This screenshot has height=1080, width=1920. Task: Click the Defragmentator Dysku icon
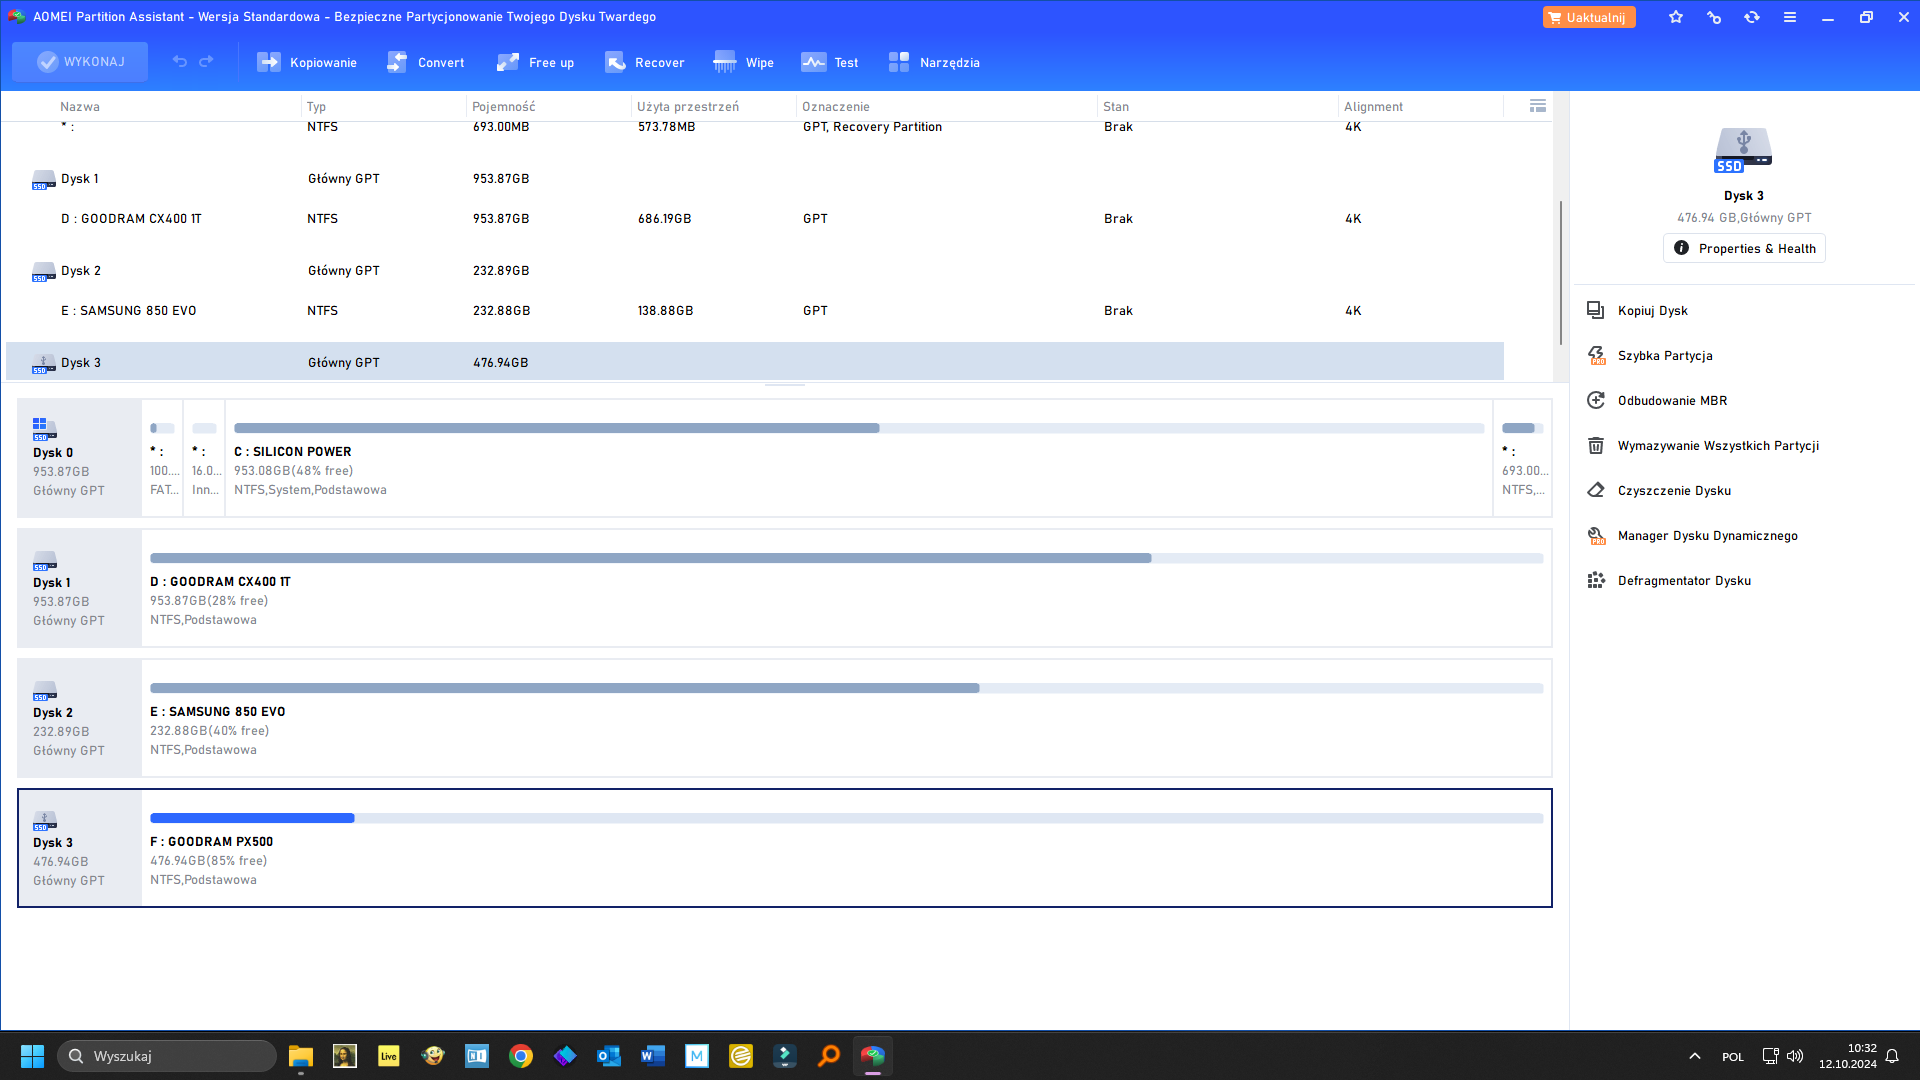[x=1596, y=581]
